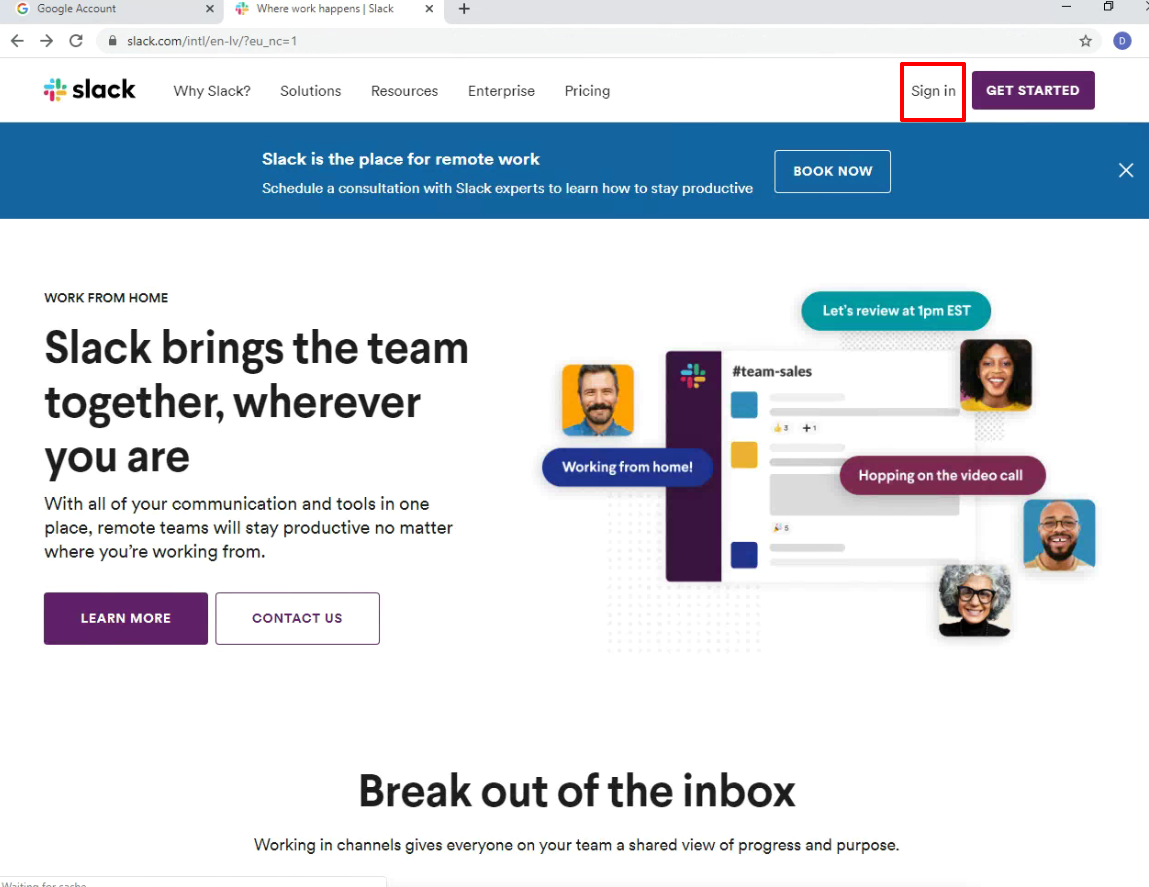Open the Why Slack? menu
1149x887 pixels.
[212, 91]
